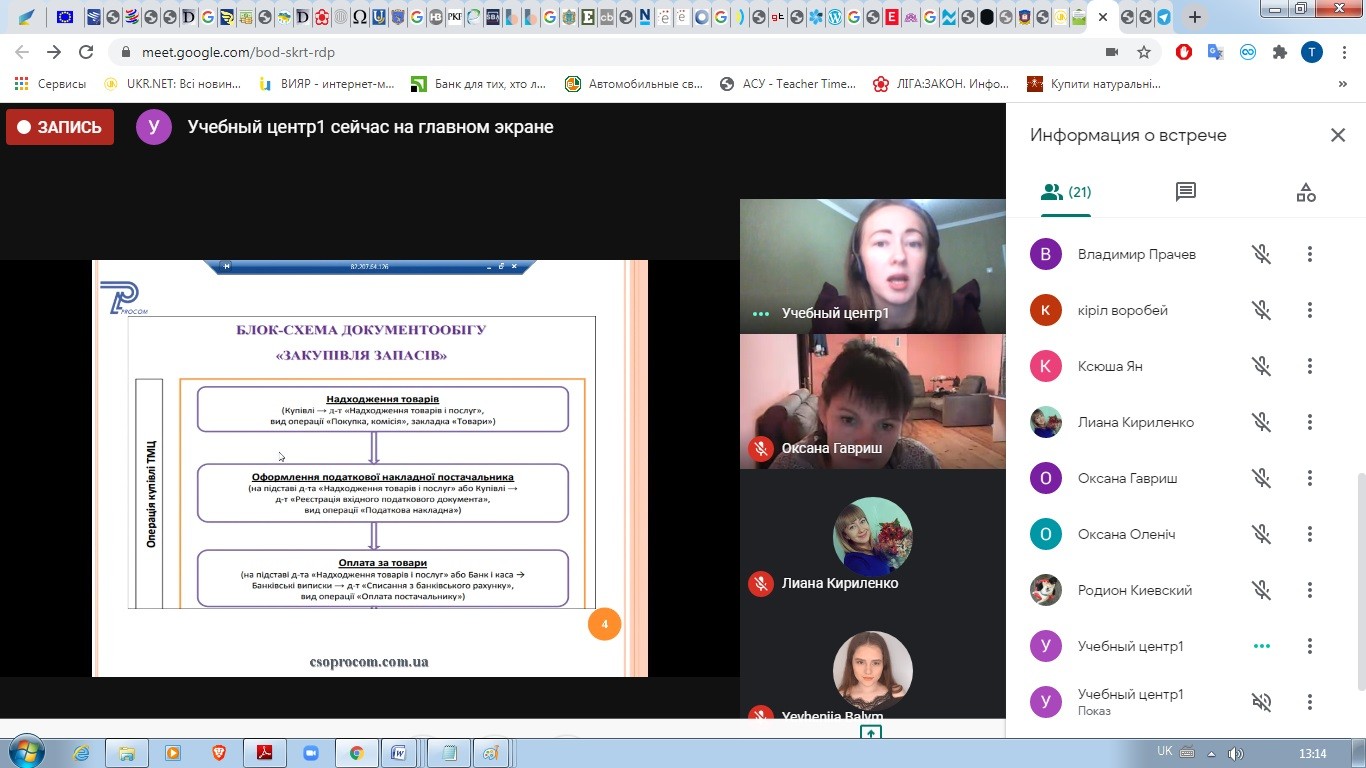The image size is (1366, 768).
Task: Open Adobe Reader from taskbar
Action: click(x=265, y=753)
